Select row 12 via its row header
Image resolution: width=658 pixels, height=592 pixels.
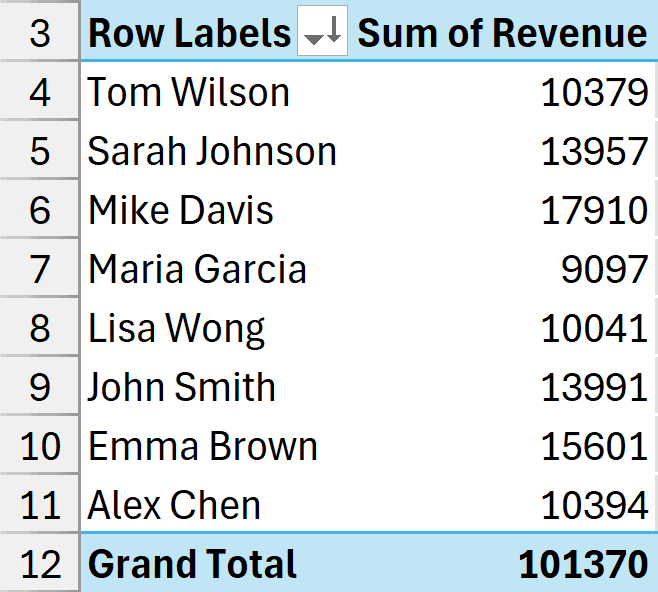(x=39, y=563)
